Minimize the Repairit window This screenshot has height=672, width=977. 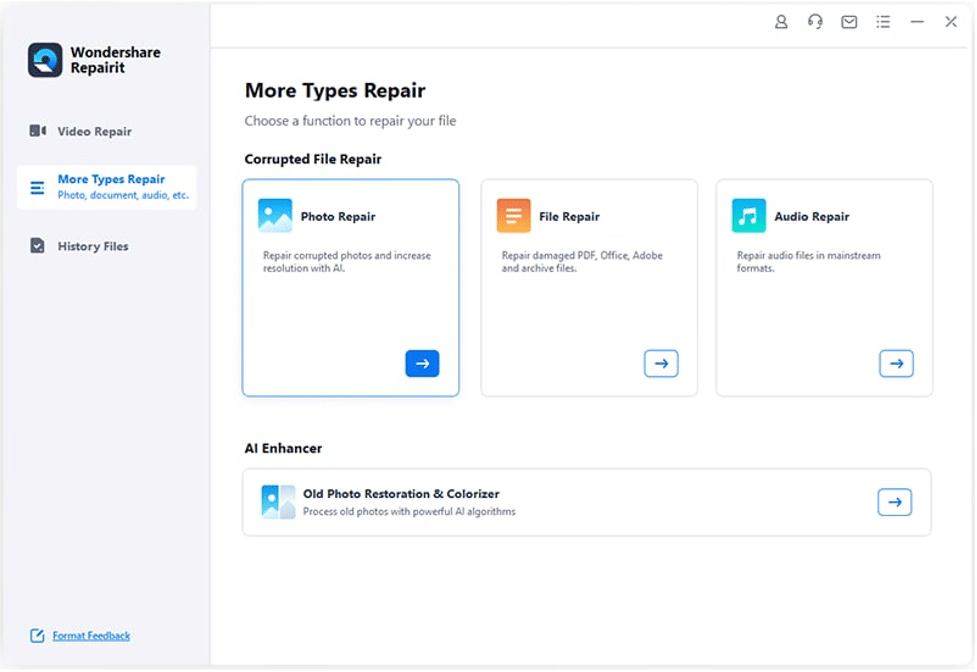[x=917, y=22]
